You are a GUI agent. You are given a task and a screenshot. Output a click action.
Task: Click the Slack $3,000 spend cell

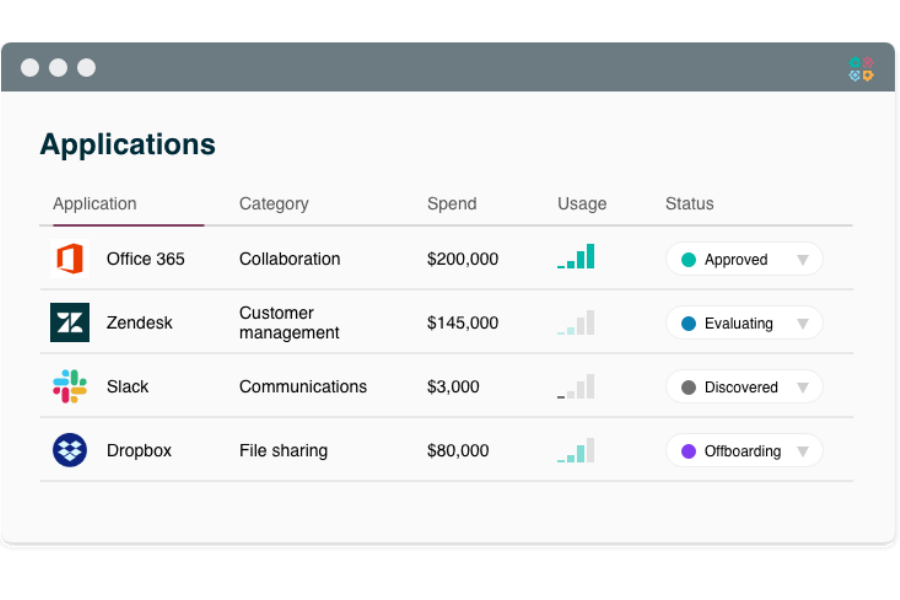453,387
